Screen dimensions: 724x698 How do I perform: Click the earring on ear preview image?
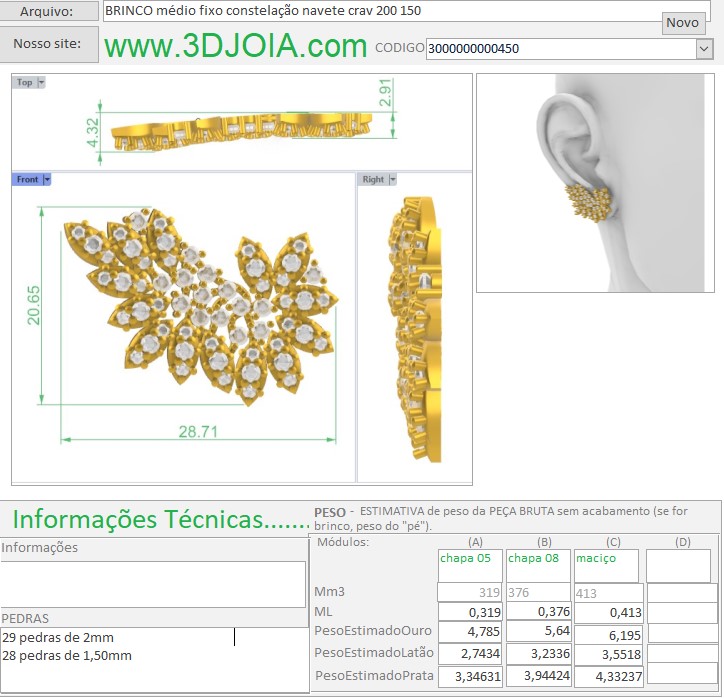pos(595,183)
